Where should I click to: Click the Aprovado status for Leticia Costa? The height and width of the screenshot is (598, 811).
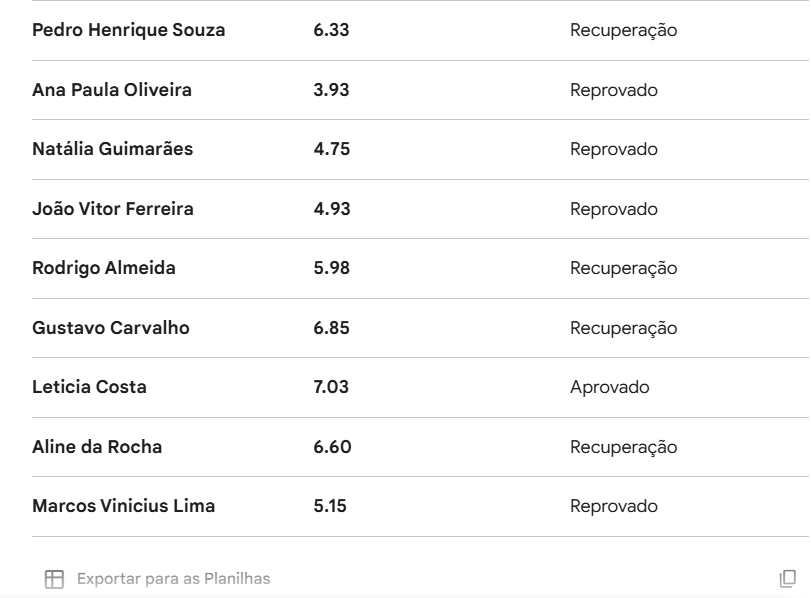point(609,387)
